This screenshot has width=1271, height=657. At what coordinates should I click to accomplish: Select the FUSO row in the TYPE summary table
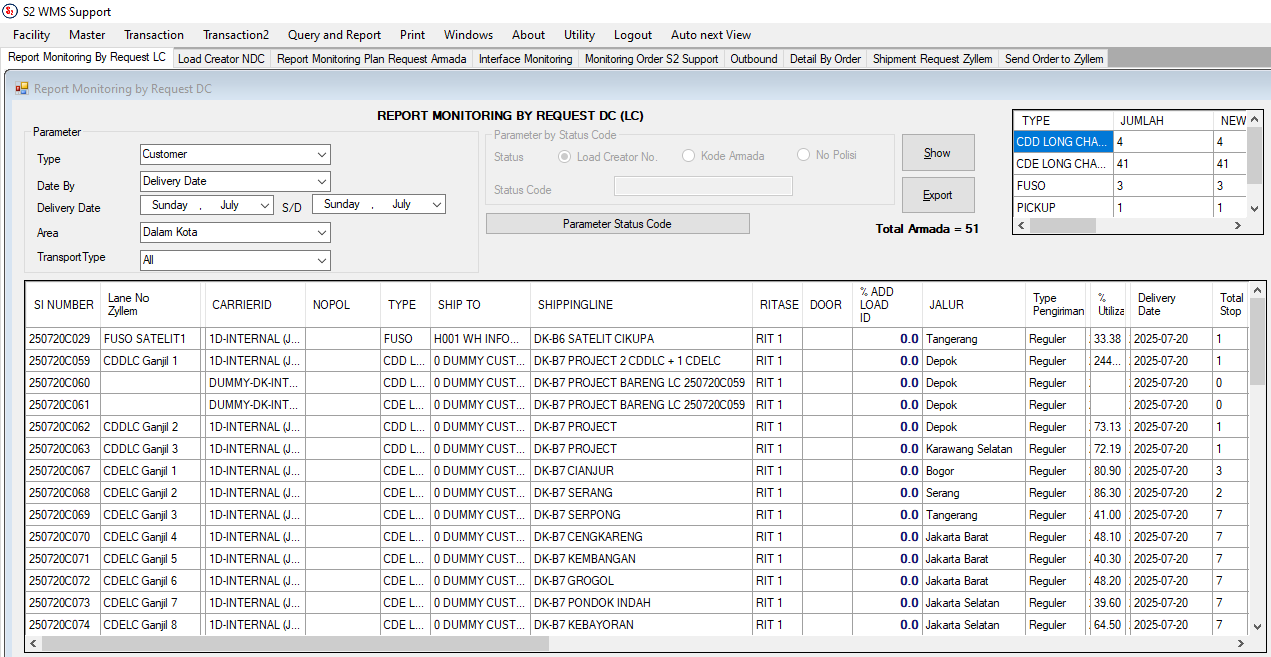[1062, 185]
